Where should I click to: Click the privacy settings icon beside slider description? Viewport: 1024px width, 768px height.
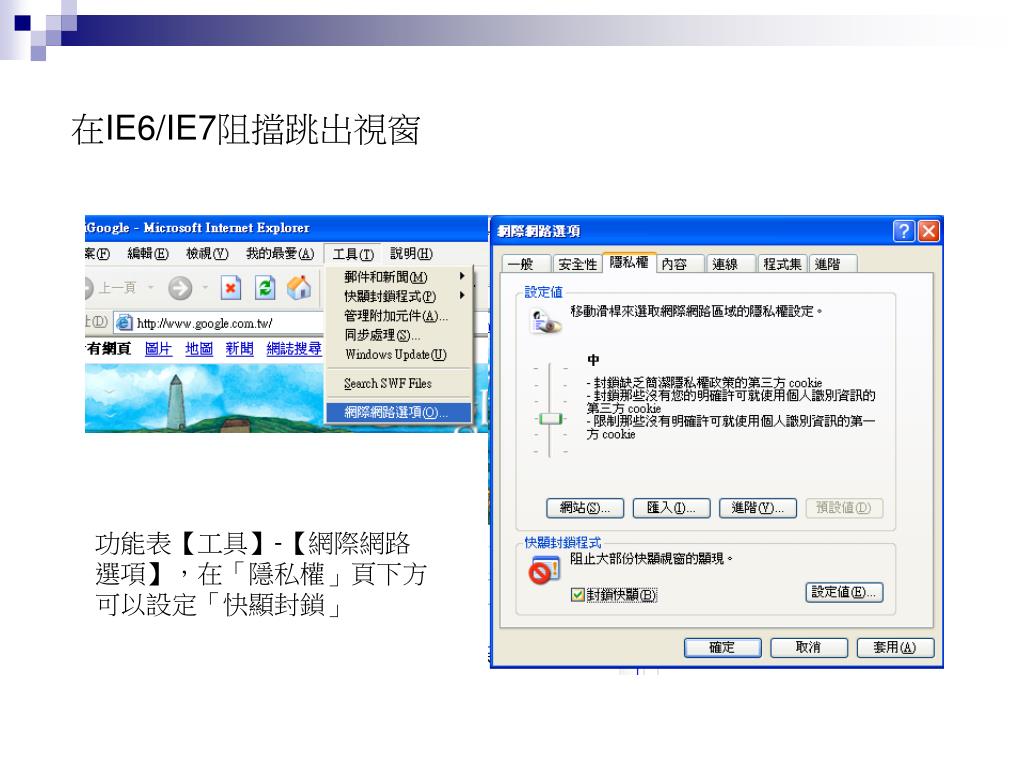click(x=545, y=323)
